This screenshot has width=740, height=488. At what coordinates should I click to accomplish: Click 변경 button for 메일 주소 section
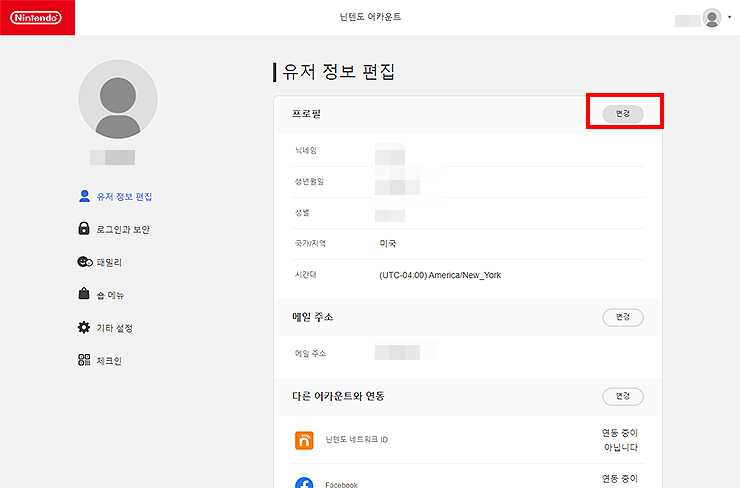click(623, 317)
